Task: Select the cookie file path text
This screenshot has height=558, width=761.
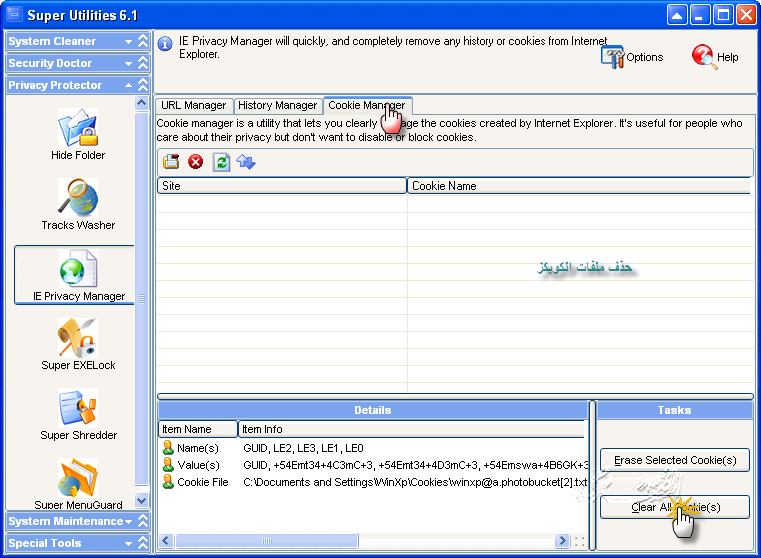Action: [x=415, y=482]
